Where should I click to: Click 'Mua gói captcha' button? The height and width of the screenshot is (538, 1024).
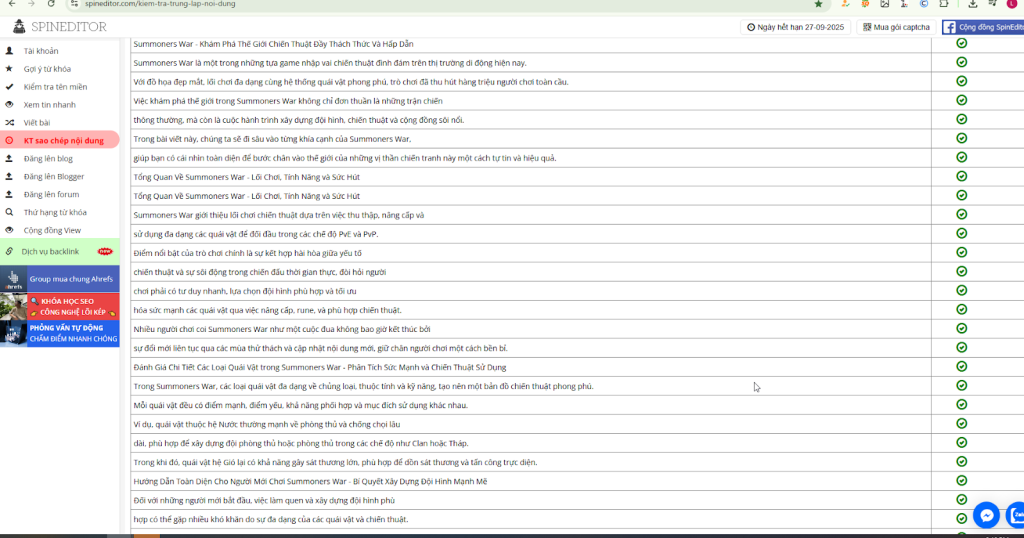(x=896, y=27)
